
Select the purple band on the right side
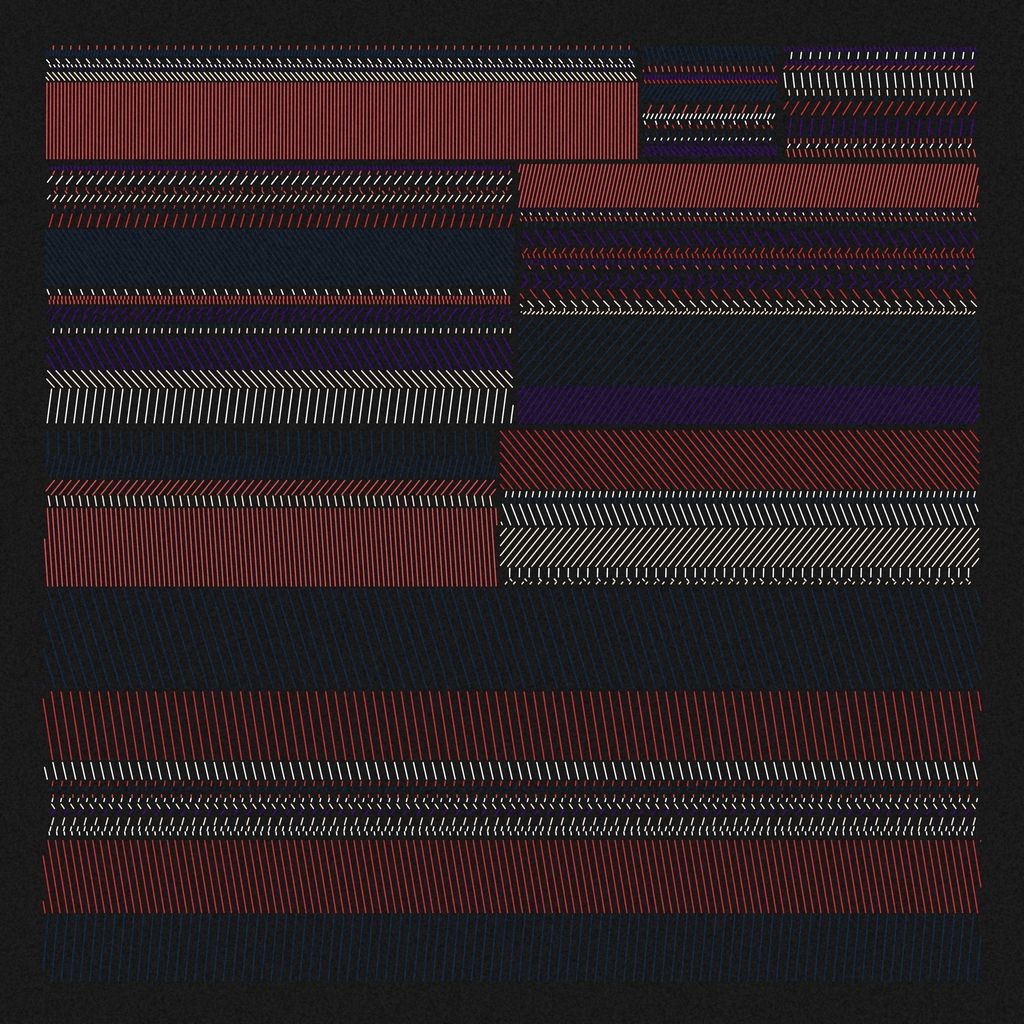click(748, 403)
